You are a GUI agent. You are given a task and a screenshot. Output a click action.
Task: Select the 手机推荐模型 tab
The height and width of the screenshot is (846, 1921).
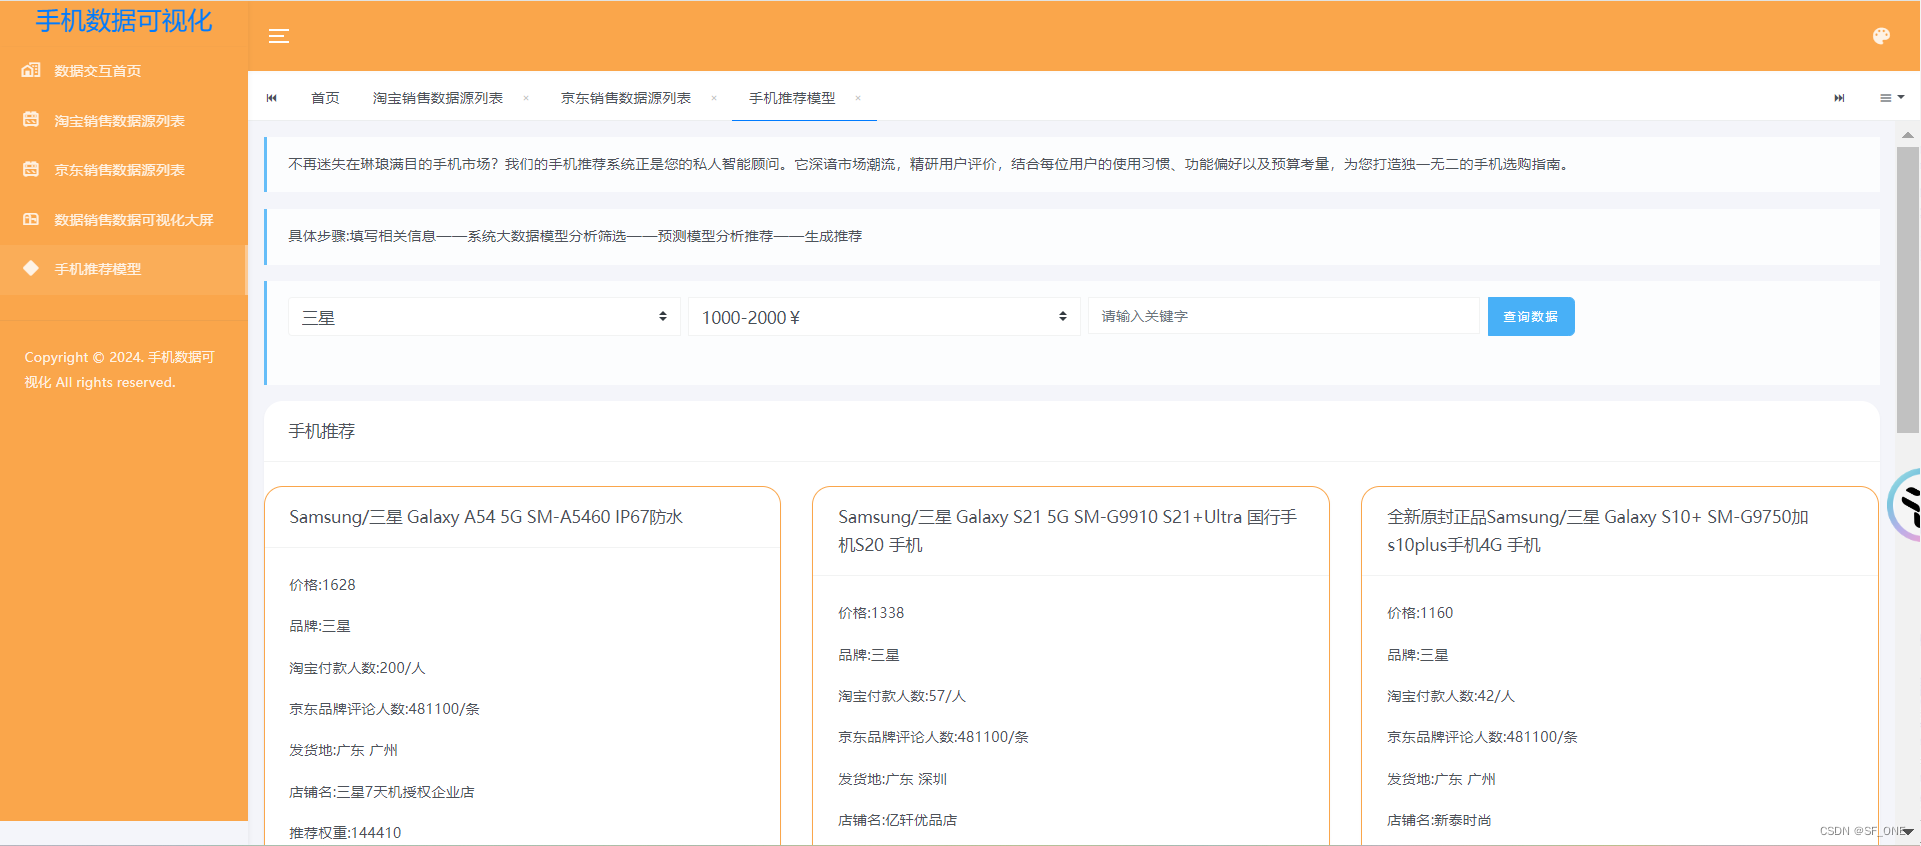click(792, 98)
